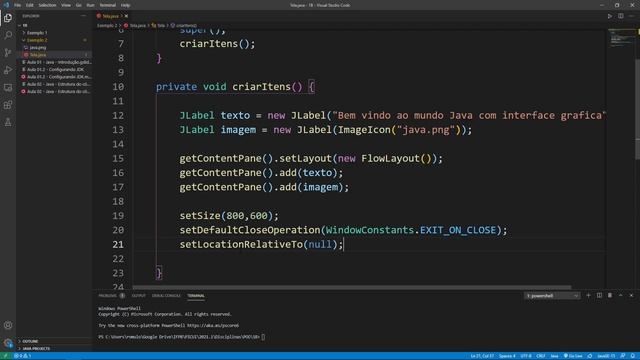This screenshot has height=360, width=640.
Task: Click the editor horizontal scrollbar
Action: pyautogui.click(x=352, y=287)
